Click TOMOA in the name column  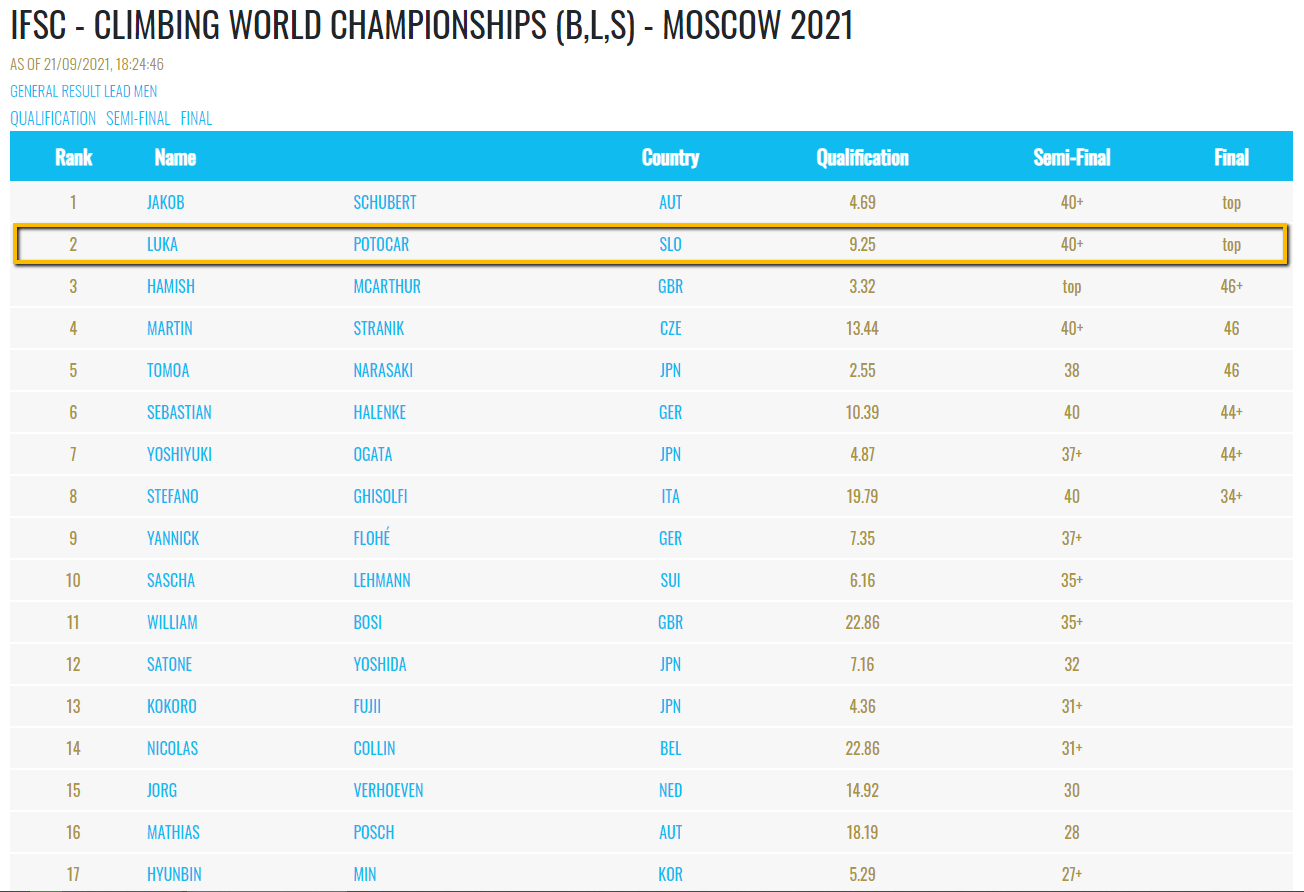point(168,370)
